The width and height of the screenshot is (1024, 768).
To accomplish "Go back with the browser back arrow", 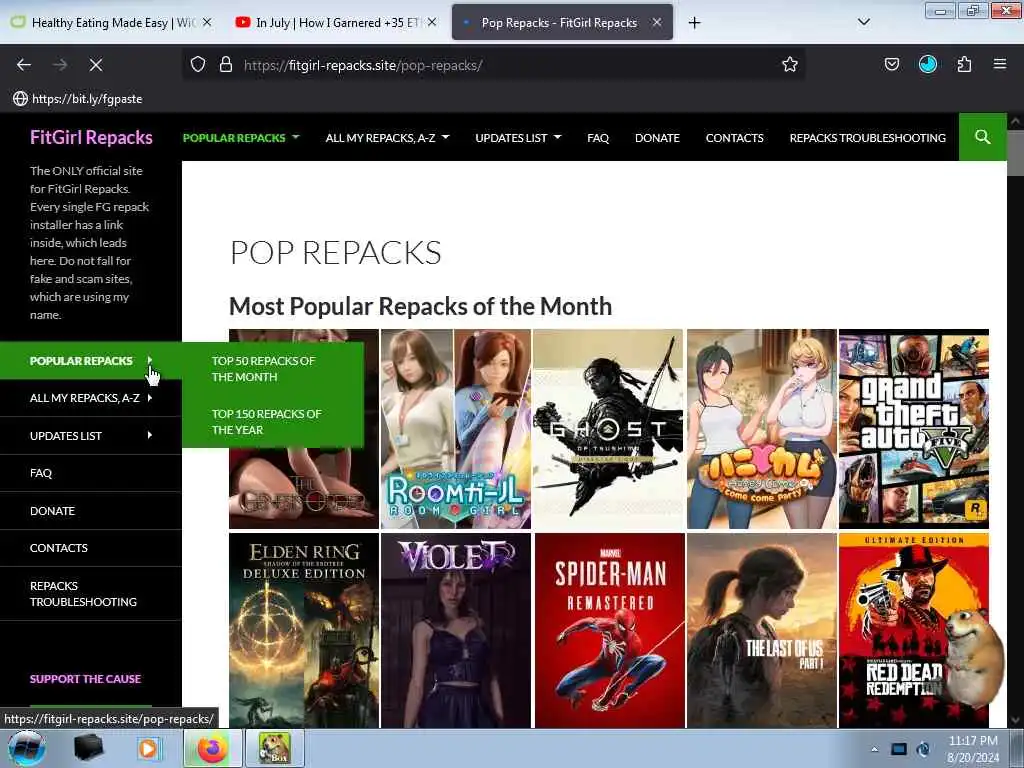I will pos(24,65).
